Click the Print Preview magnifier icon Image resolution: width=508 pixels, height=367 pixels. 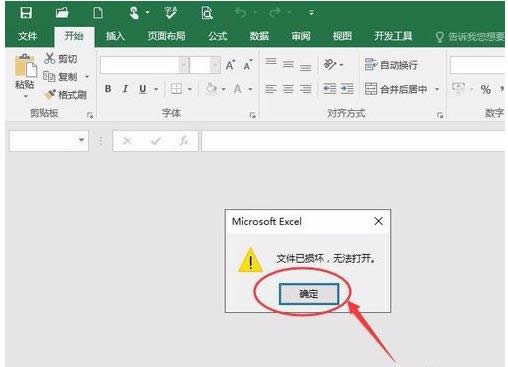pos(207,13)
